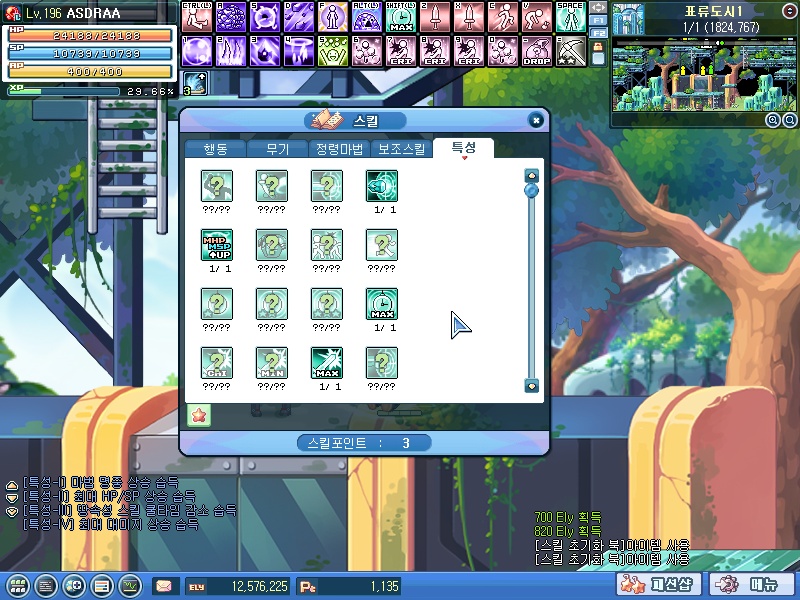This screenshot has width=800, height=600.
Task: Click the [특성-IV] 최대 데미지 상승 습득 line
Action: click(111, 524)
